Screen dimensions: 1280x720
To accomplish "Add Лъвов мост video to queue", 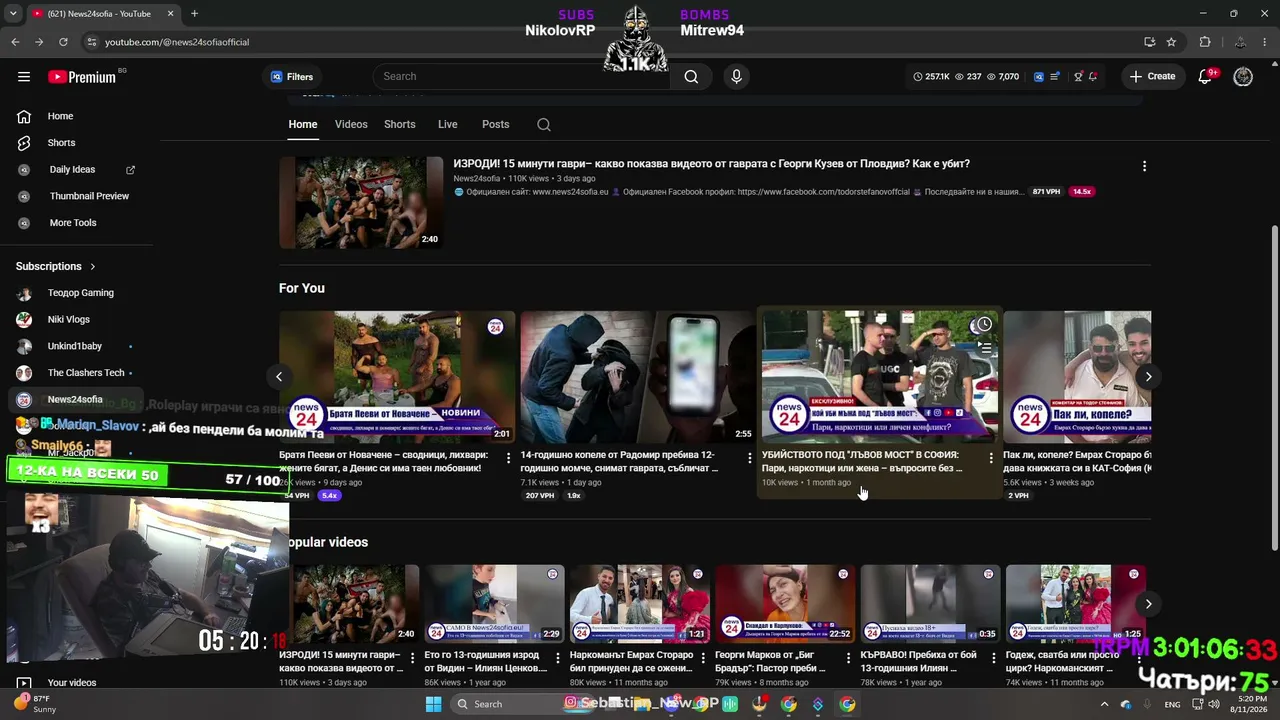I will [x=984, y=349].
